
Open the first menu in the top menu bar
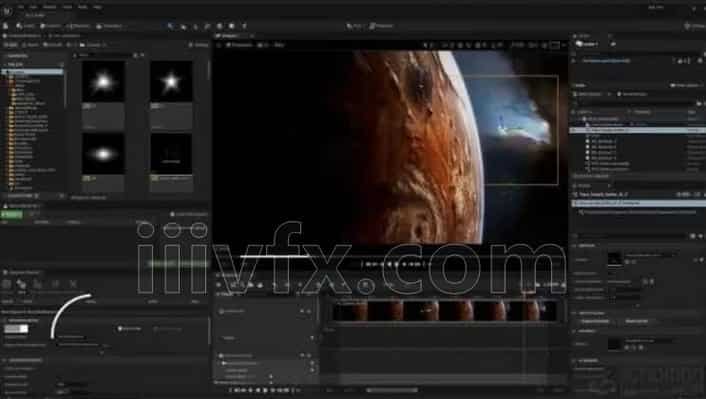click(21, 7)
